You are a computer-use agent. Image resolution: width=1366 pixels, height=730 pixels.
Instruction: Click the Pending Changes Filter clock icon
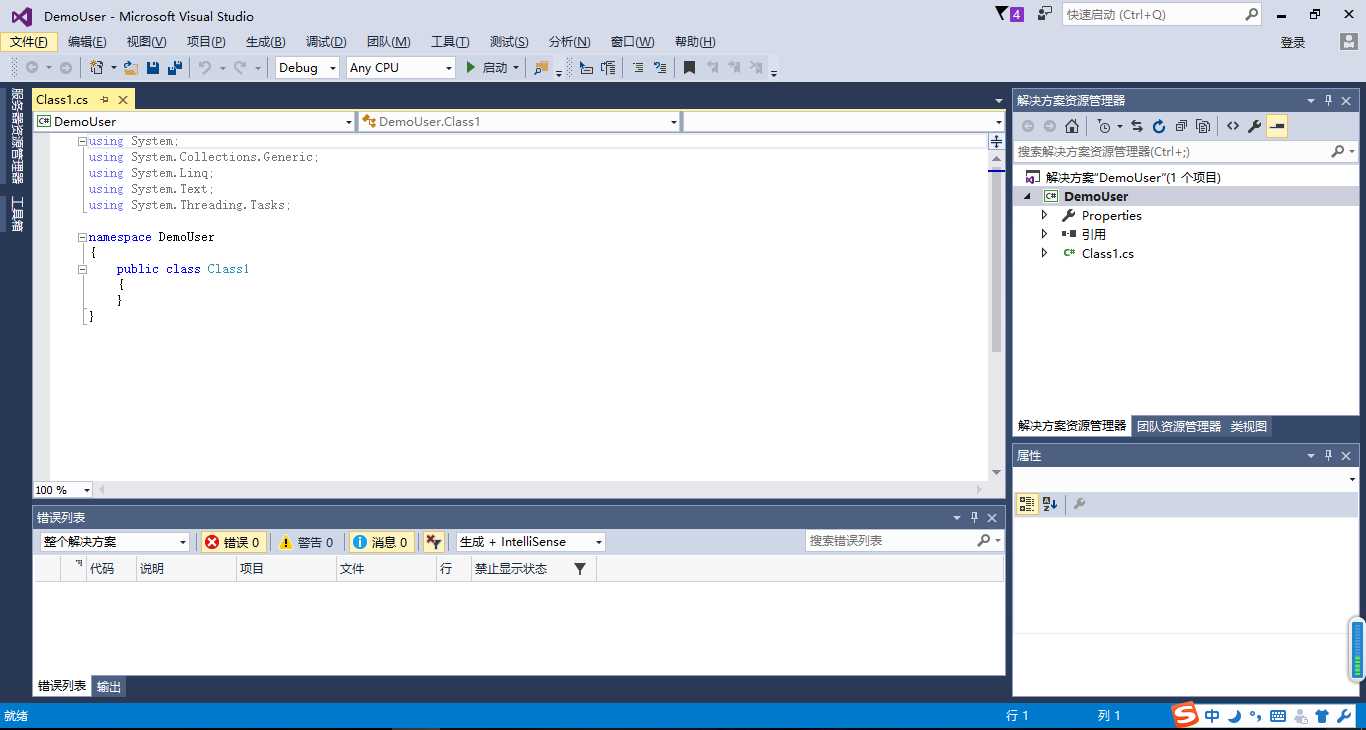[1103, 126]
